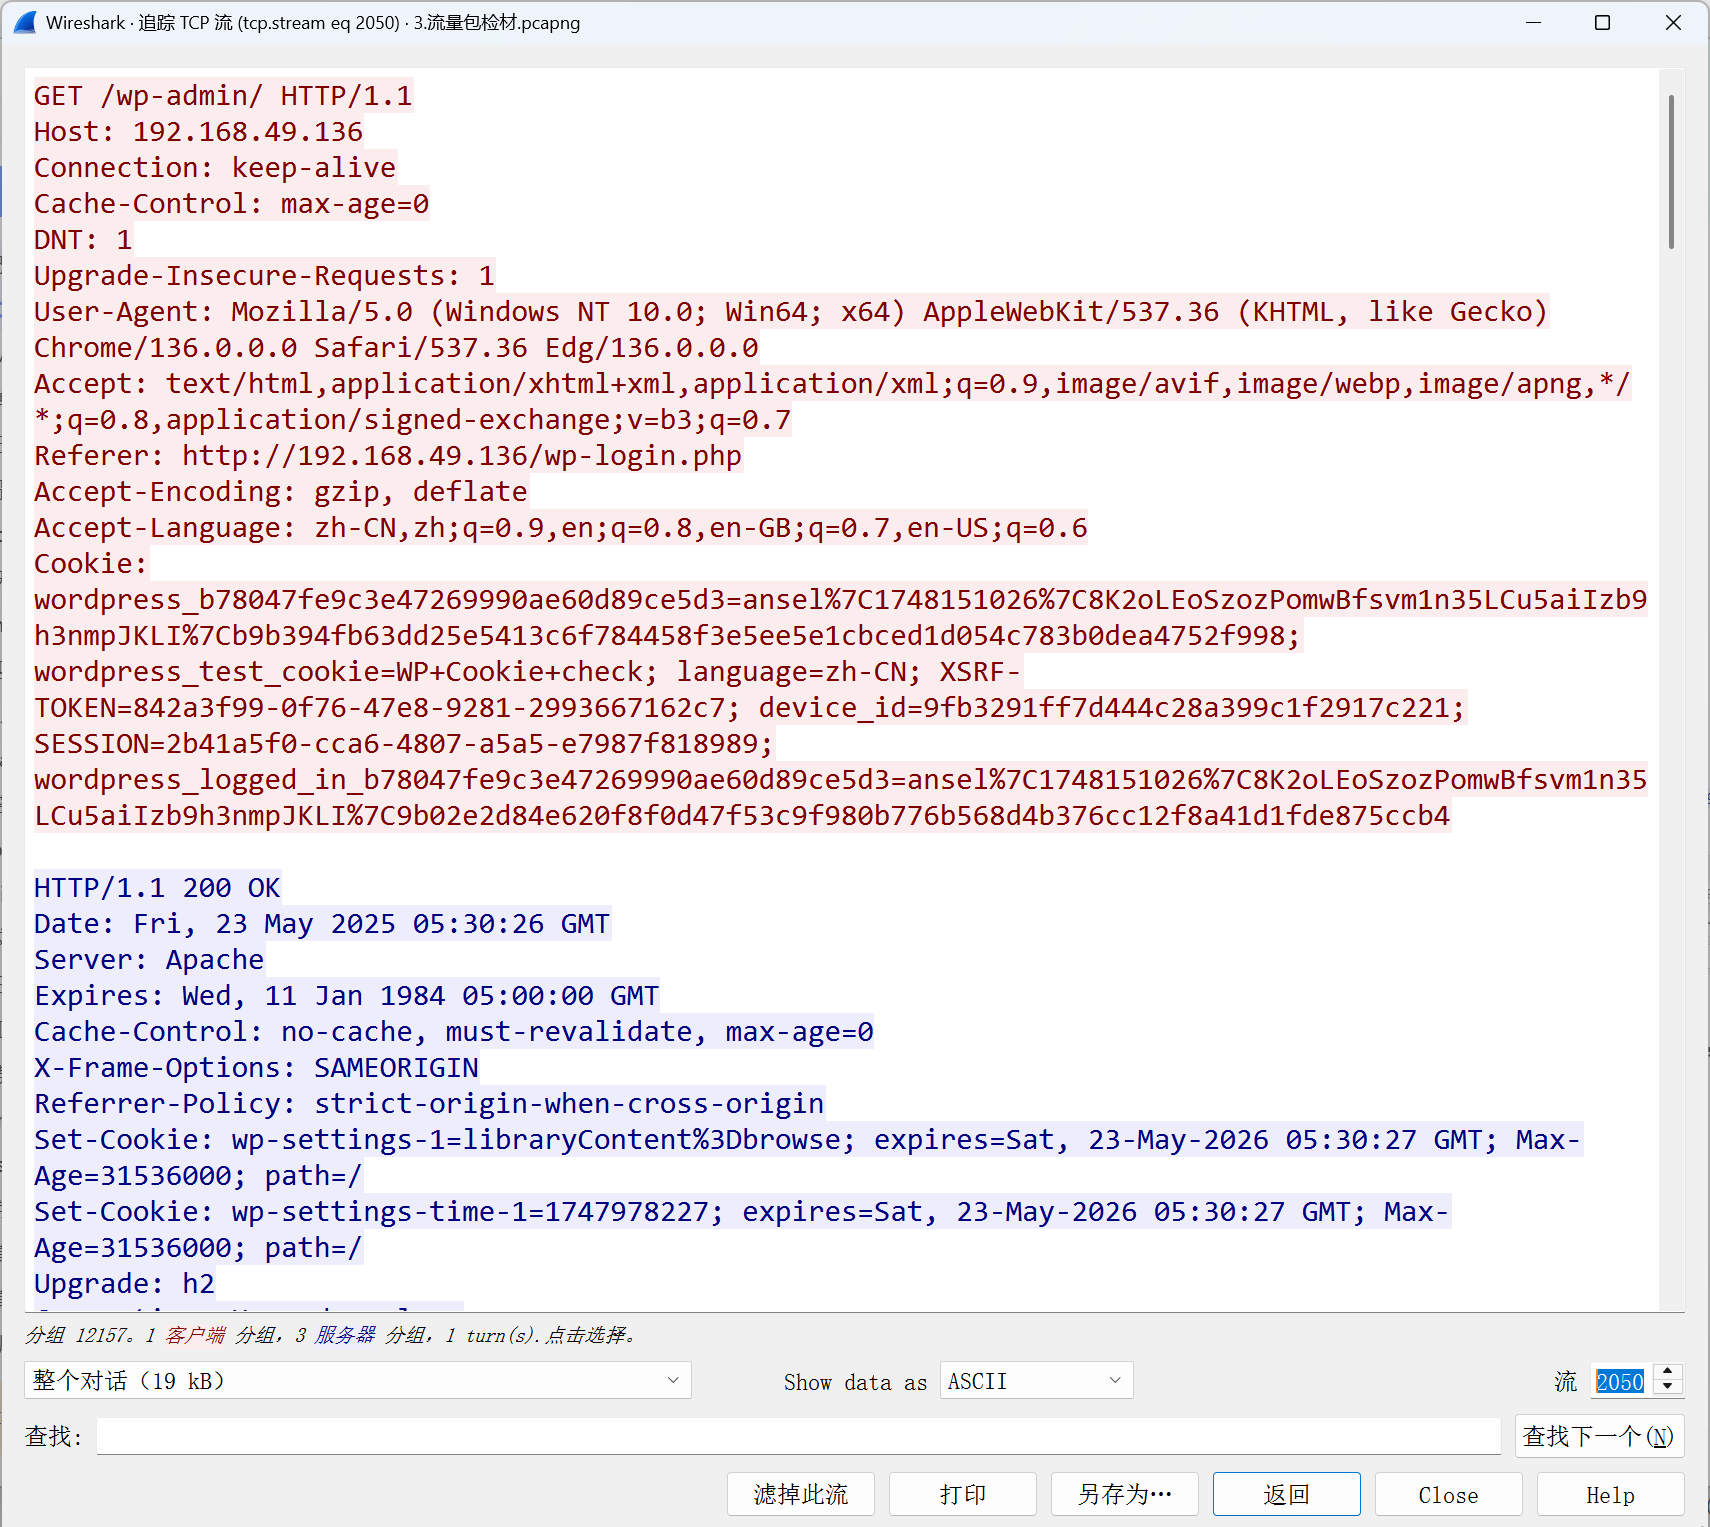Image resolution: width=1710 pixels, height=1527 pixels.
Task: Open the conversation direction dropdown
Action: [357, 1381]
